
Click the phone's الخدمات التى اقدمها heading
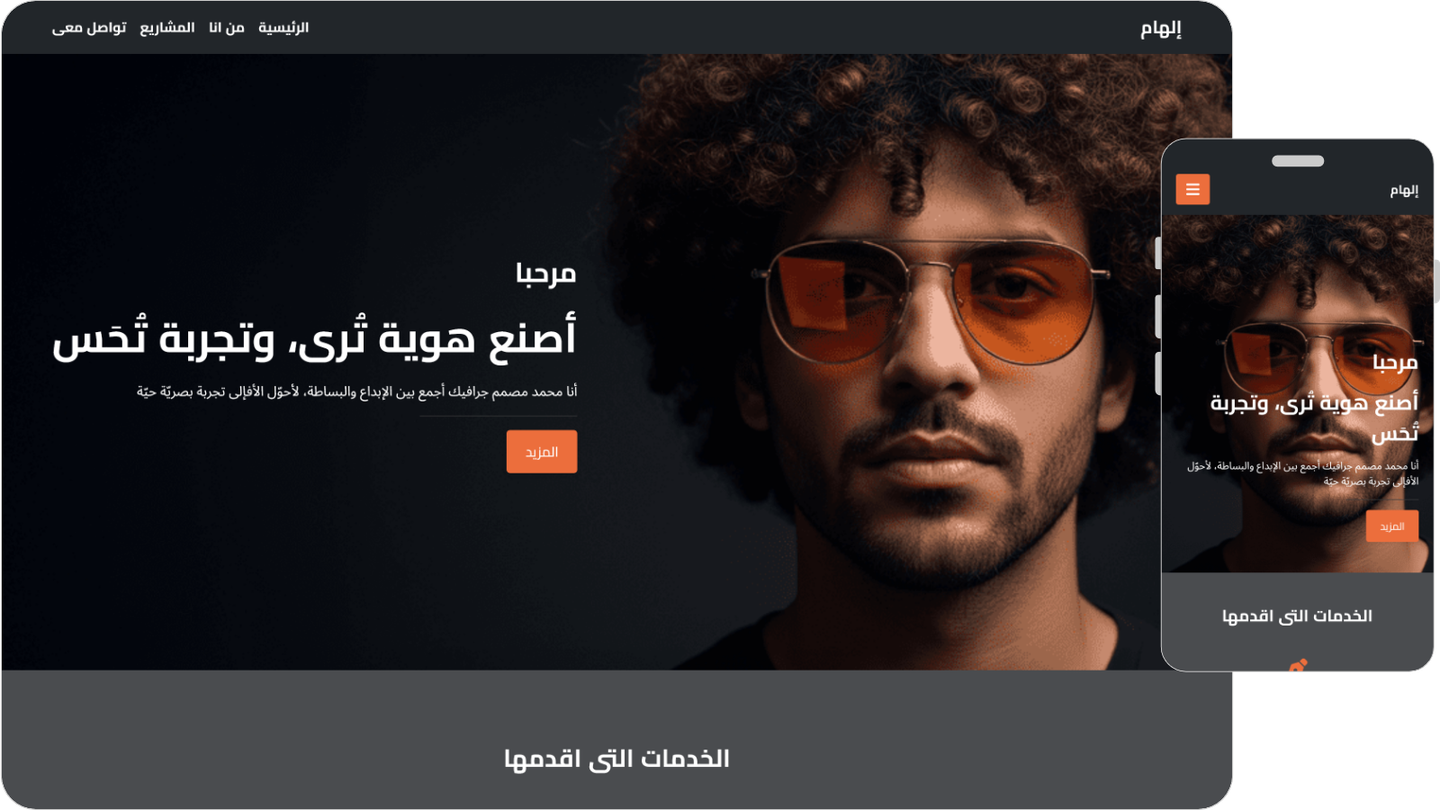[x=1297, y=616]
